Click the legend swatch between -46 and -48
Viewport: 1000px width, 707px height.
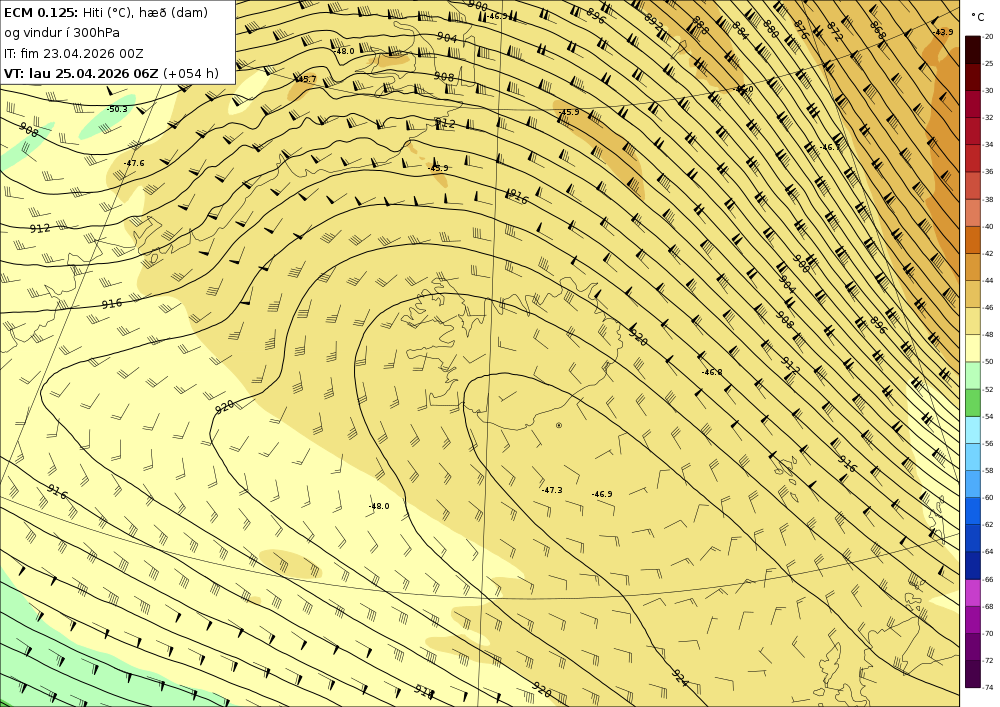(973, 321)
